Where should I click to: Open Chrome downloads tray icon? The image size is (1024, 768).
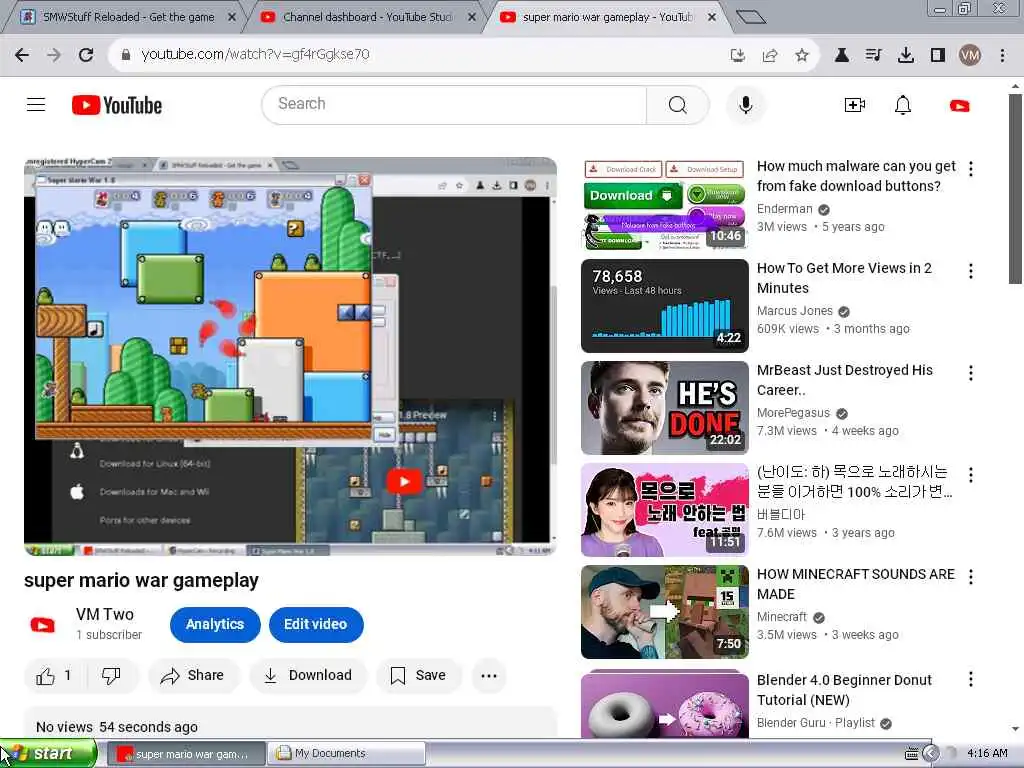pos(906,56)
